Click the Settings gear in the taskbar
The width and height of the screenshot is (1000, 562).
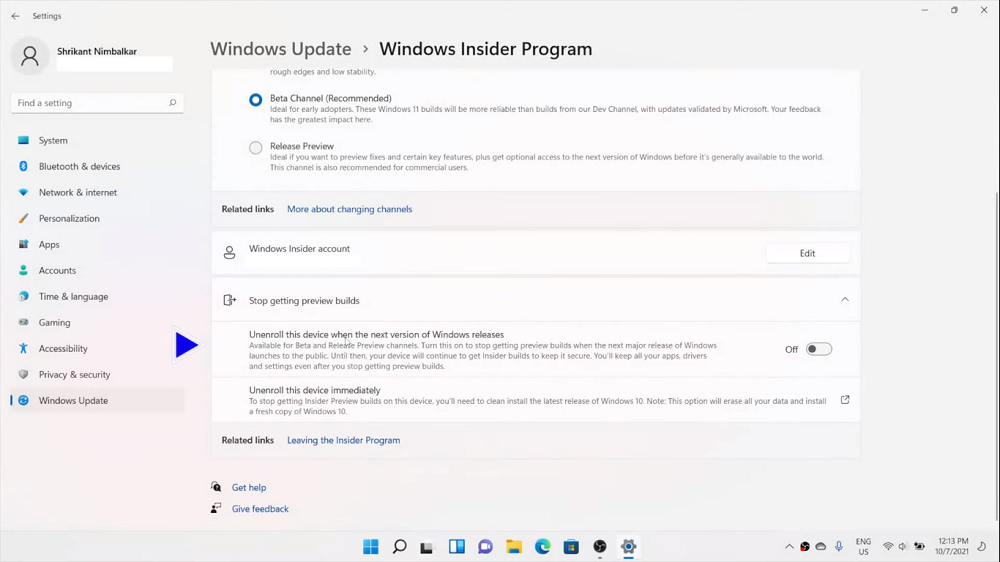tap(629, 547)
